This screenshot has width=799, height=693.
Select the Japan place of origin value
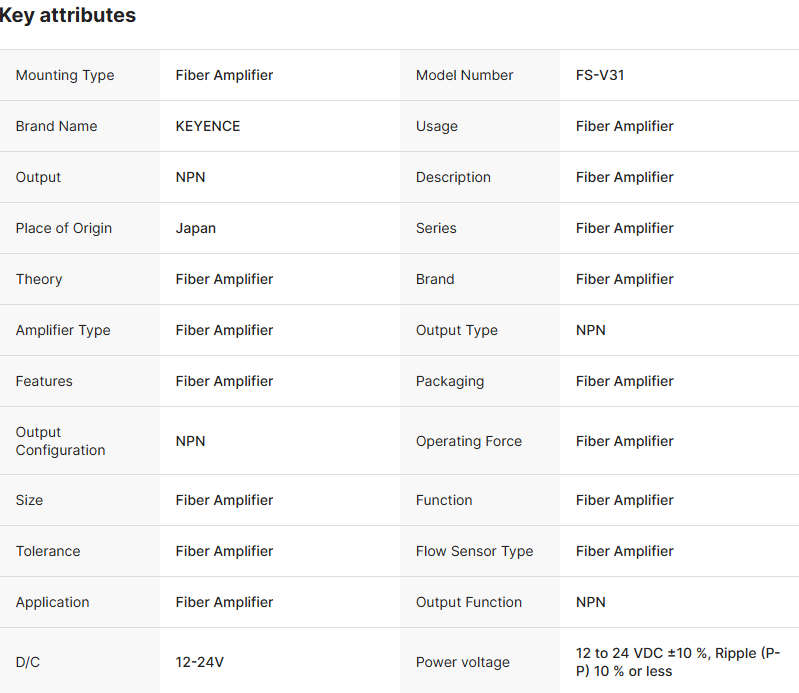[x=196, y=228]
